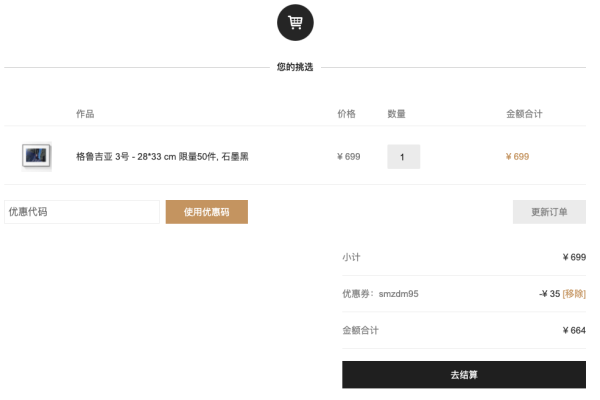Click the 作品 column header
The height and width of the screenshot is (400, 600).
85,114
